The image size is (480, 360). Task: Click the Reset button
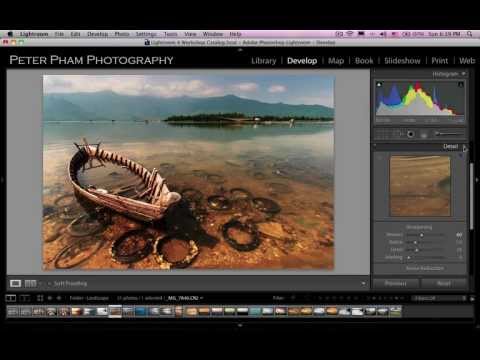444,284
